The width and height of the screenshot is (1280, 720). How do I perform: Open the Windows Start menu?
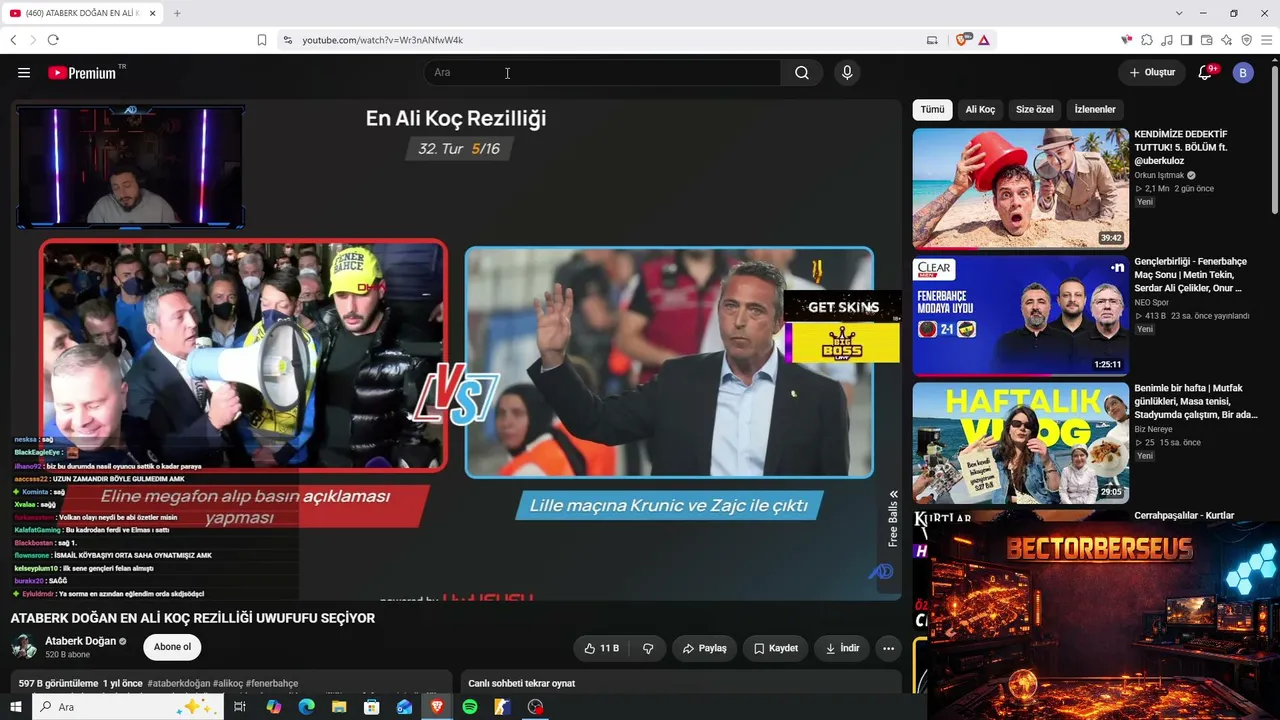[x=15, y=707]
